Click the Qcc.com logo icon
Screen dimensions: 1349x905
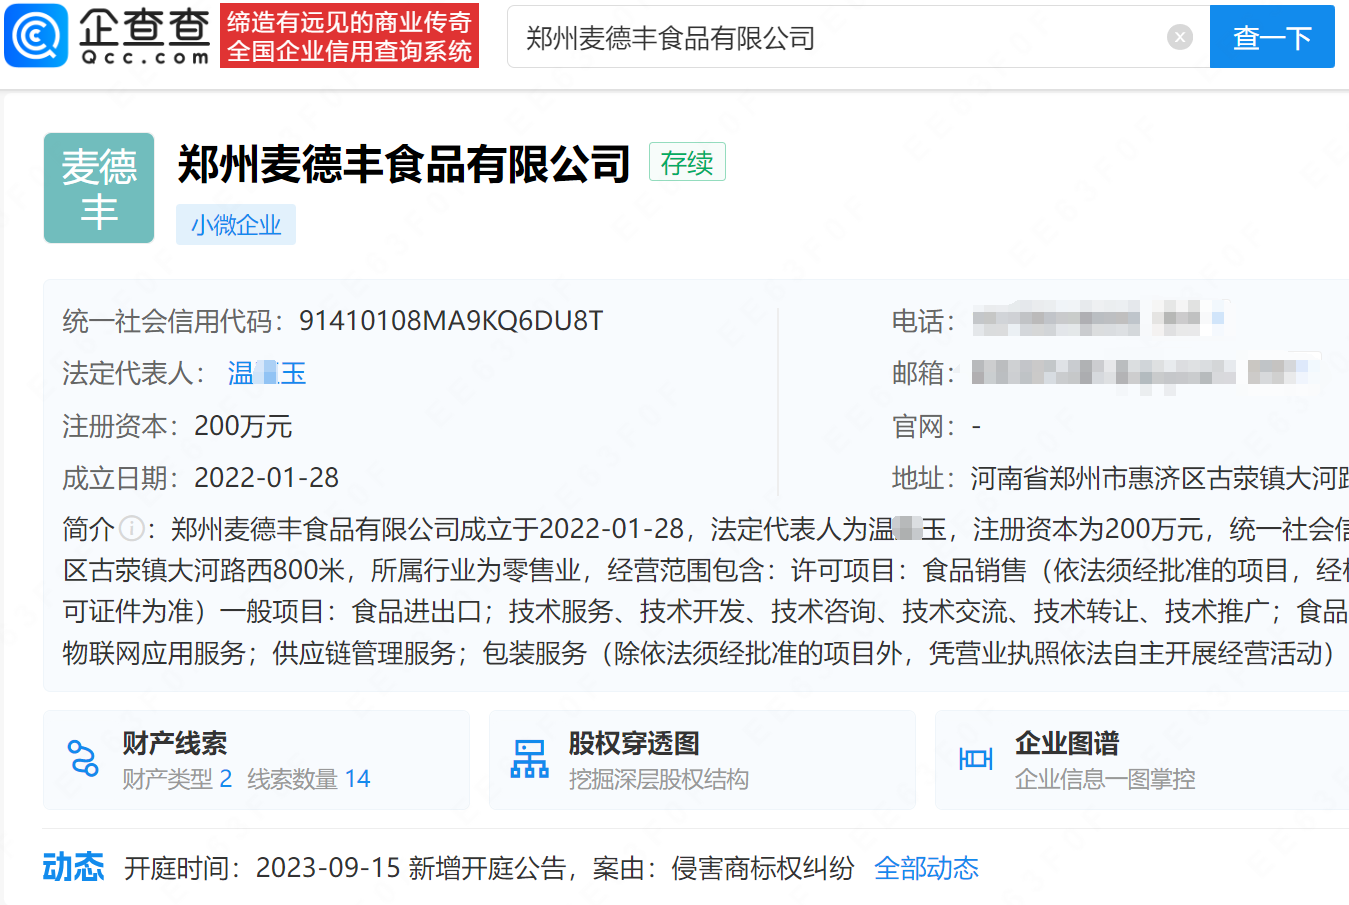[37, 36]
